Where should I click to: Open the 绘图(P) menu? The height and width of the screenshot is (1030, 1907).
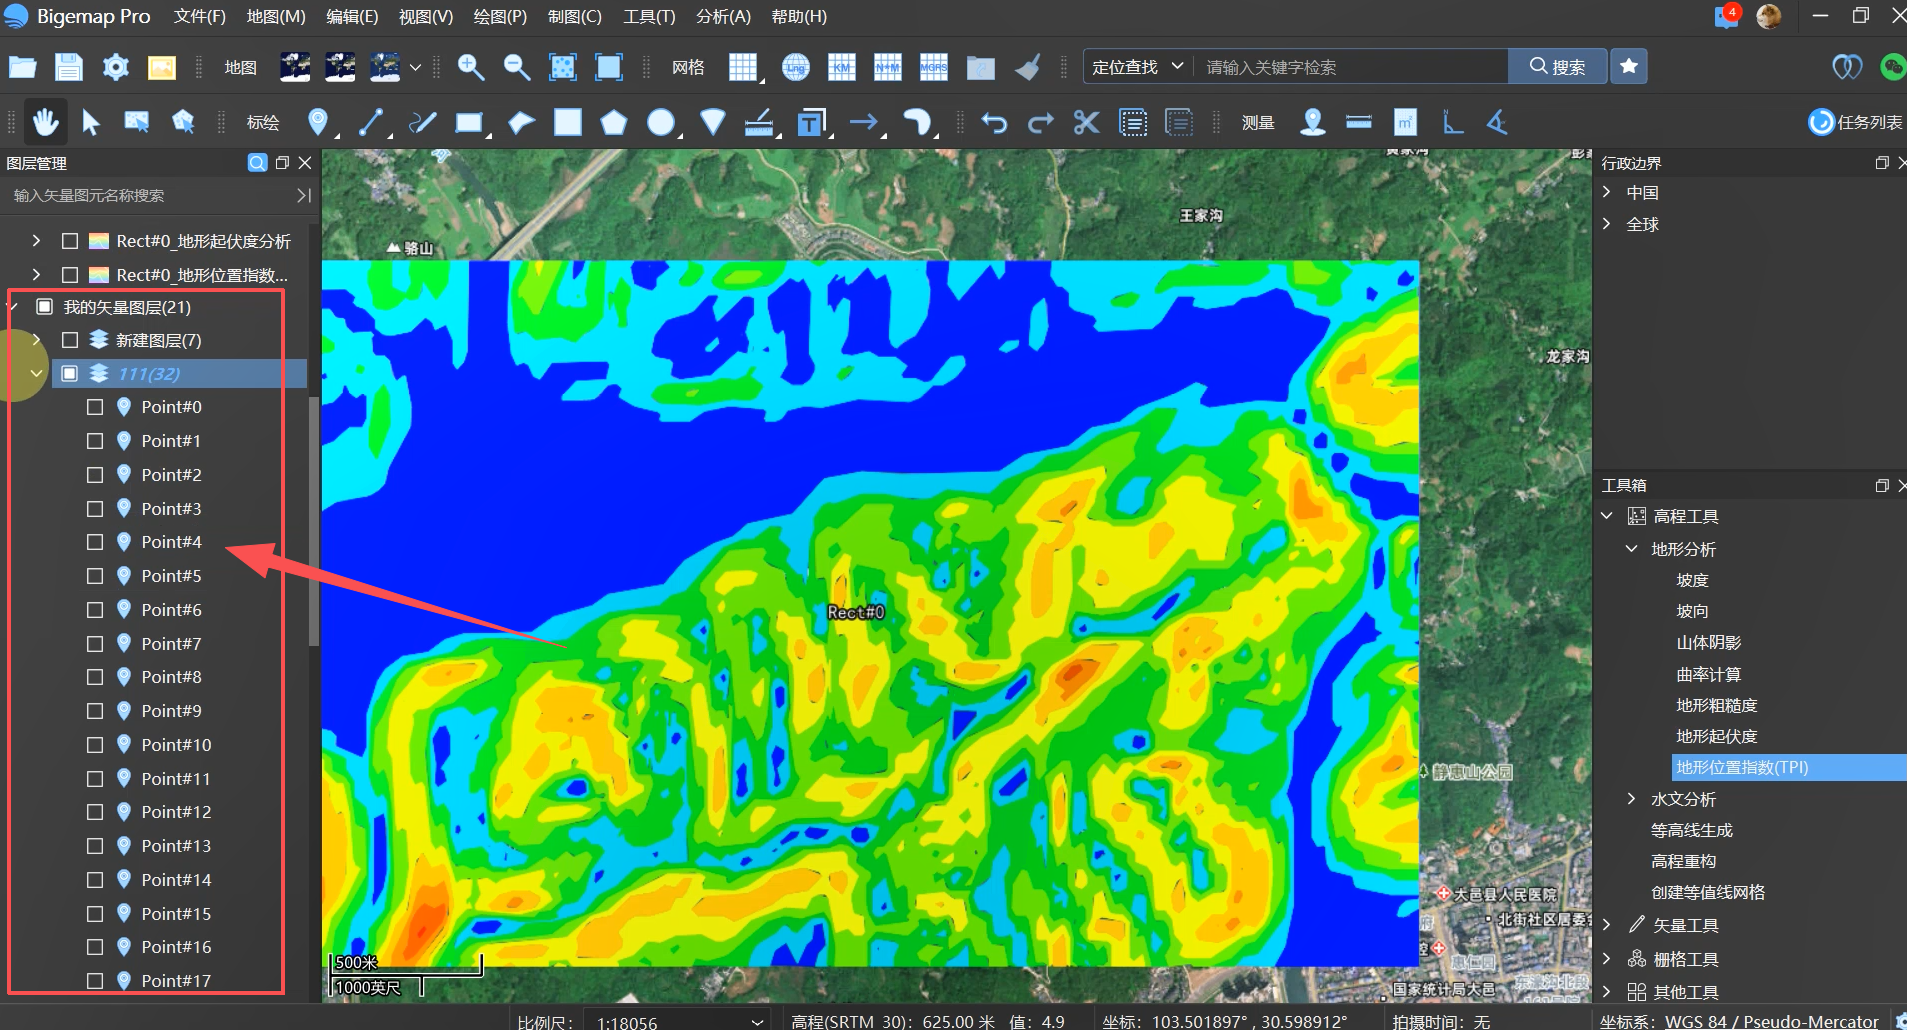(500, 17)
